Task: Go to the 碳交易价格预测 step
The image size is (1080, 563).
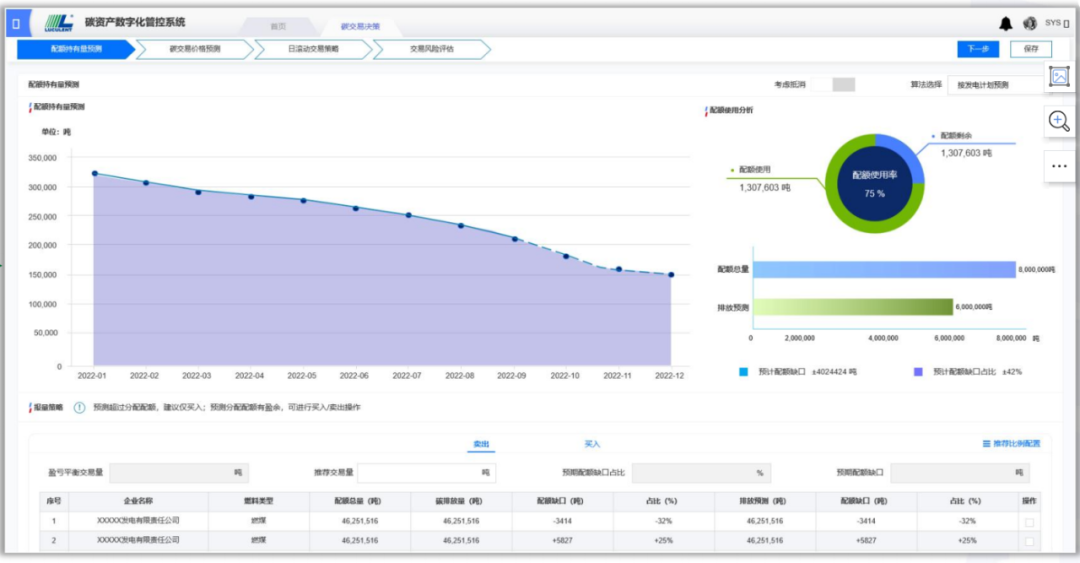Action: click(194, 49)
